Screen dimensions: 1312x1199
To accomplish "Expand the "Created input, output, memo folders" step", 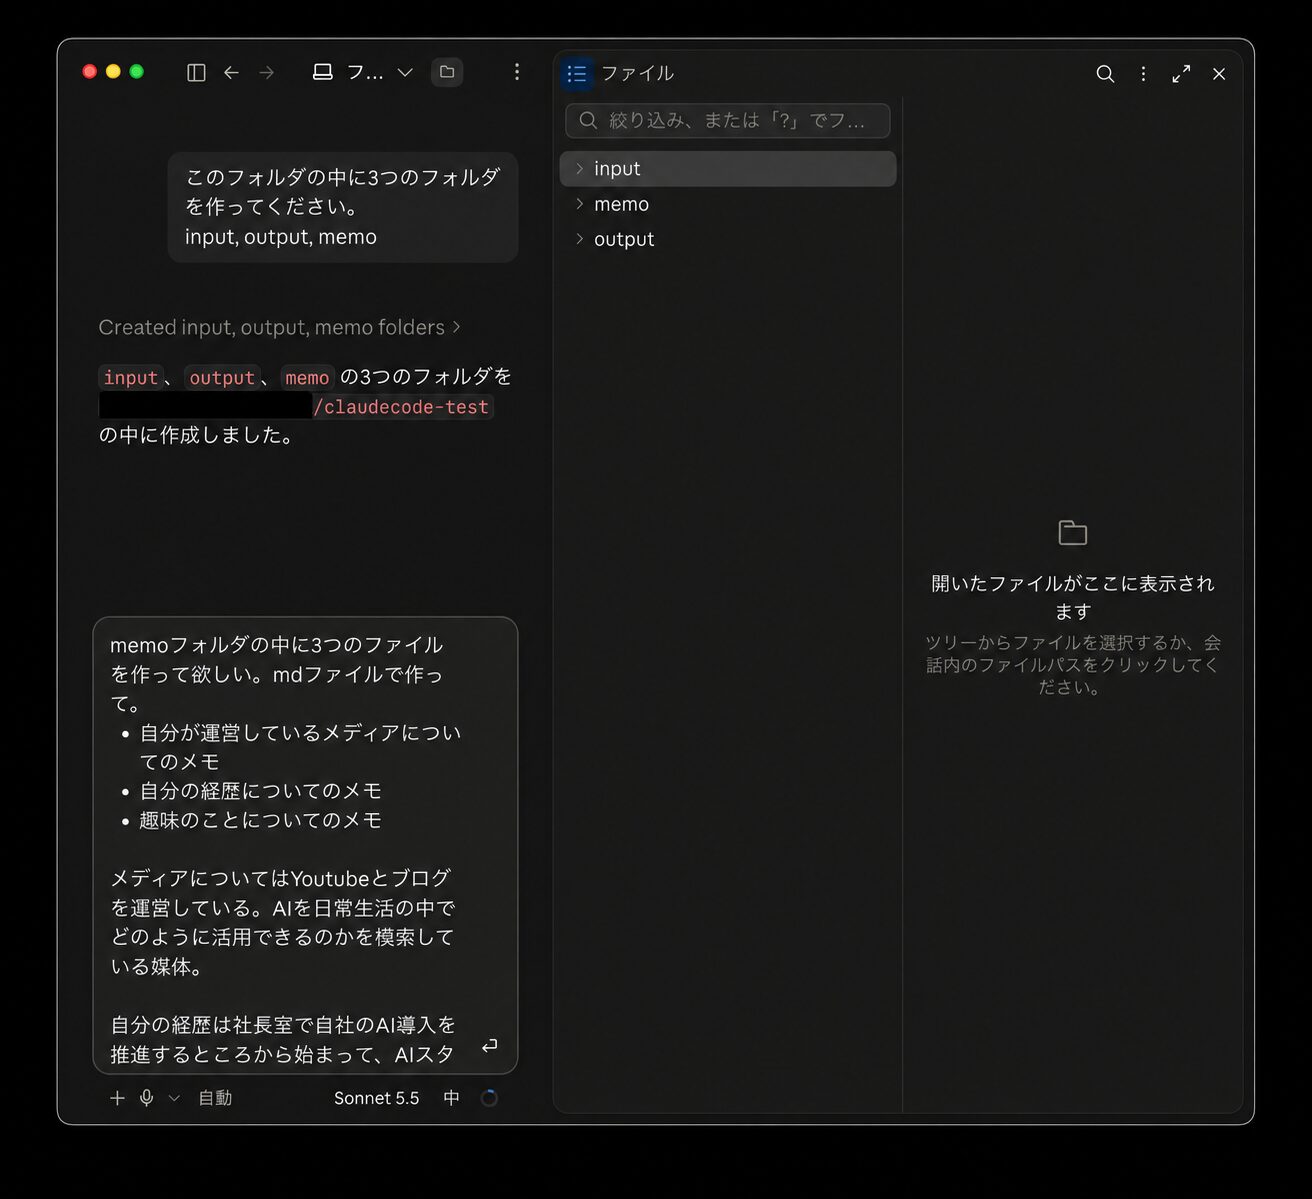I will pyautogui.click(x=280, y=327).
